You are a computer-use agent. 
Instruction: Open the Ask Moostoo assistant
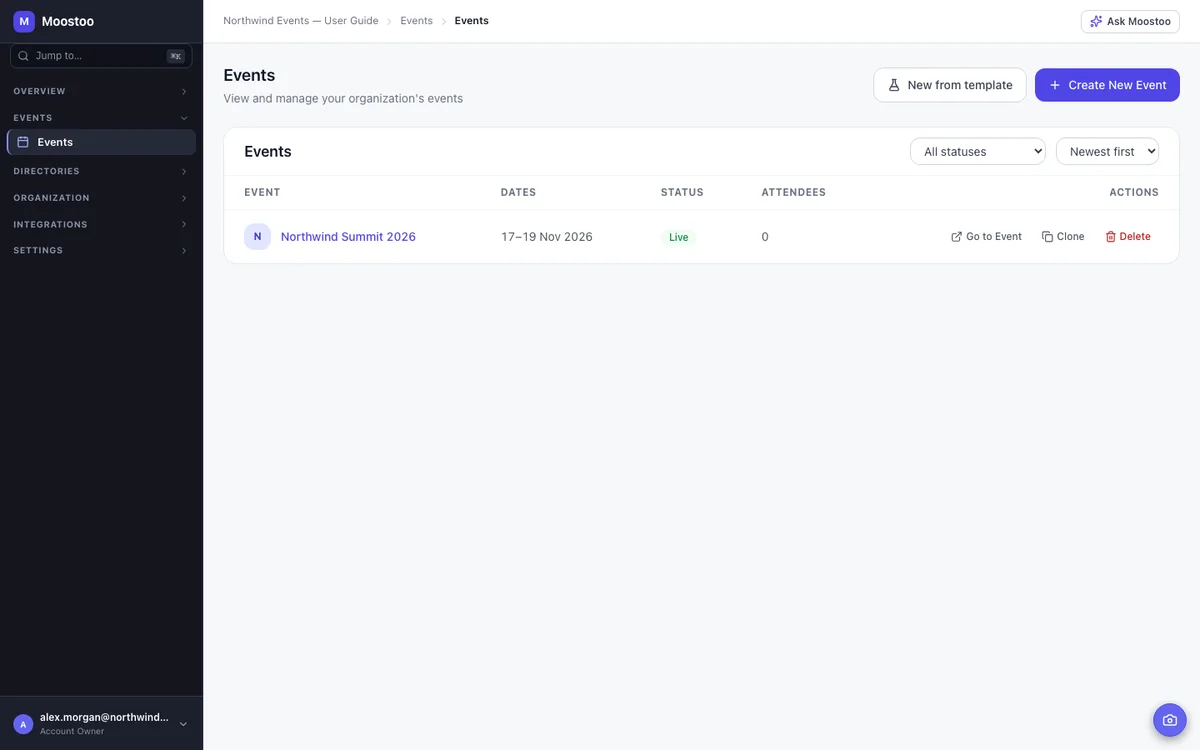pyautogui.click(x=1130, y=21)
